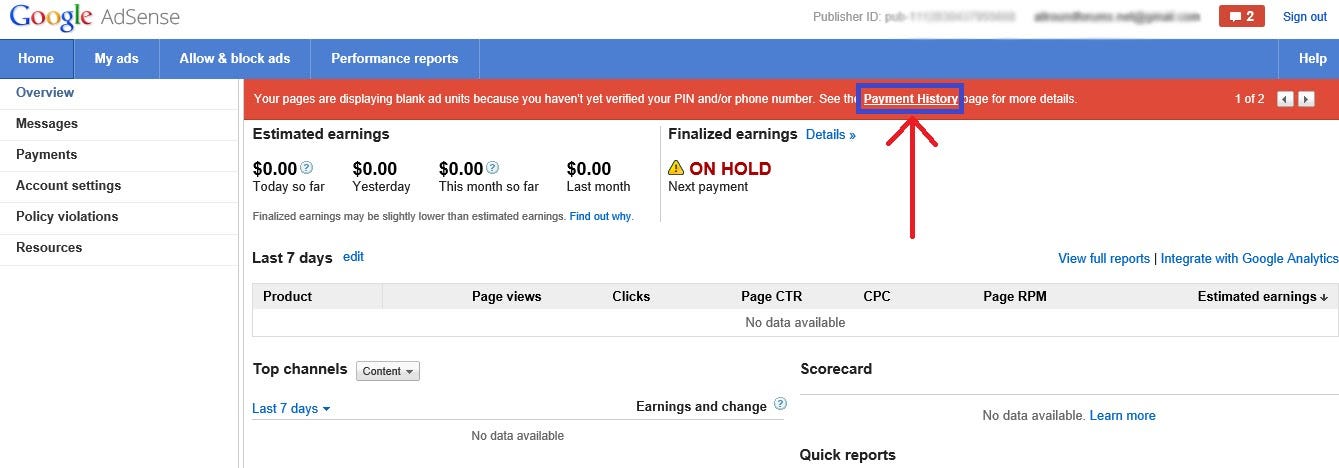The width and height of the screenshot is (1339, 468).
Task: Click the ON HOLD payment status text
Action: 730,169
